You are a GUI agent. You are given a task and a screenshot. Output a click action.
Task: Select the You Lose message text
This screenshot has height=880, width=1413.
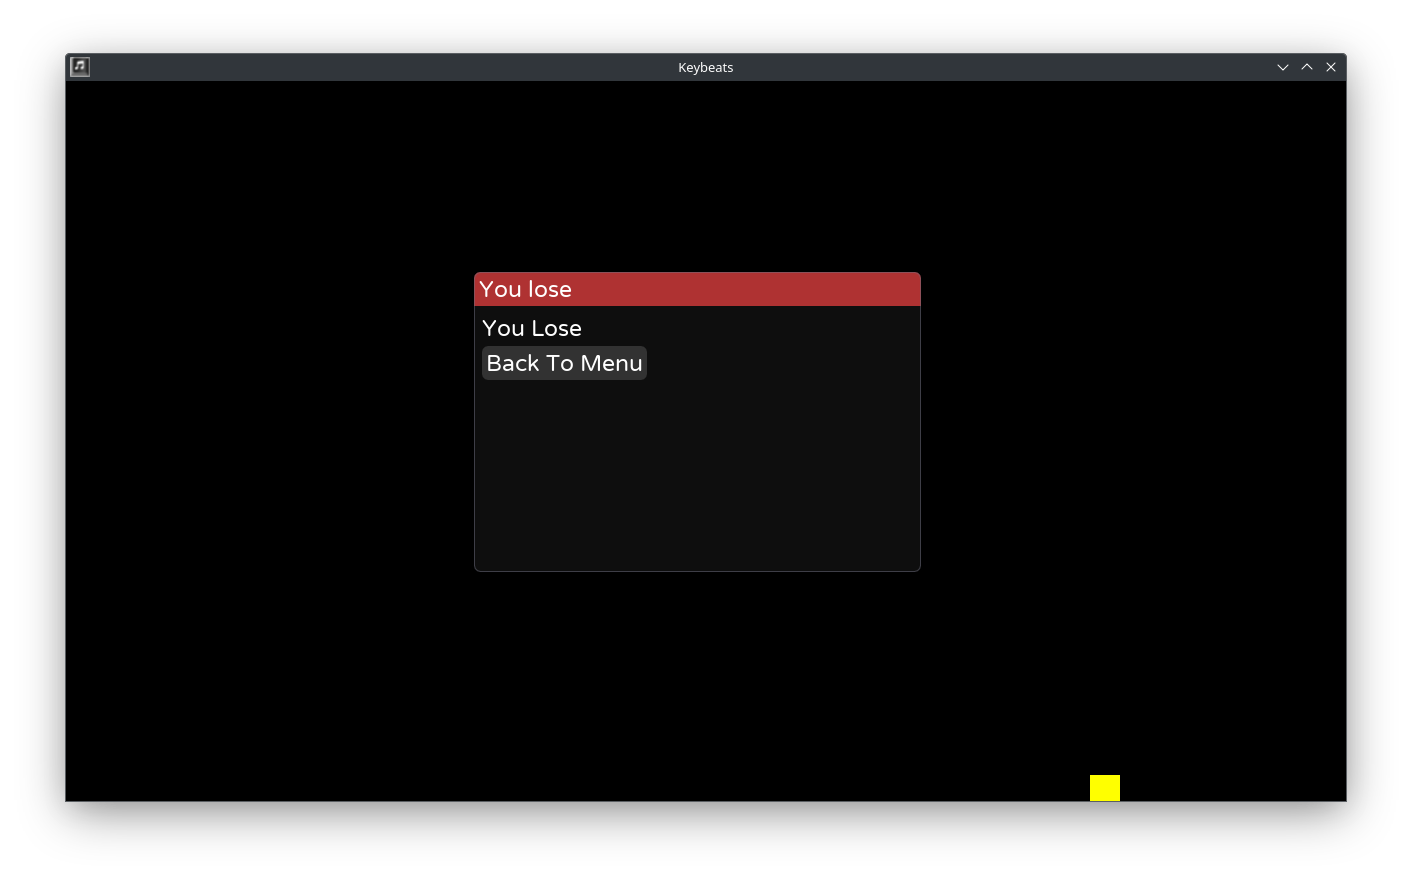[x=532, y=328]
